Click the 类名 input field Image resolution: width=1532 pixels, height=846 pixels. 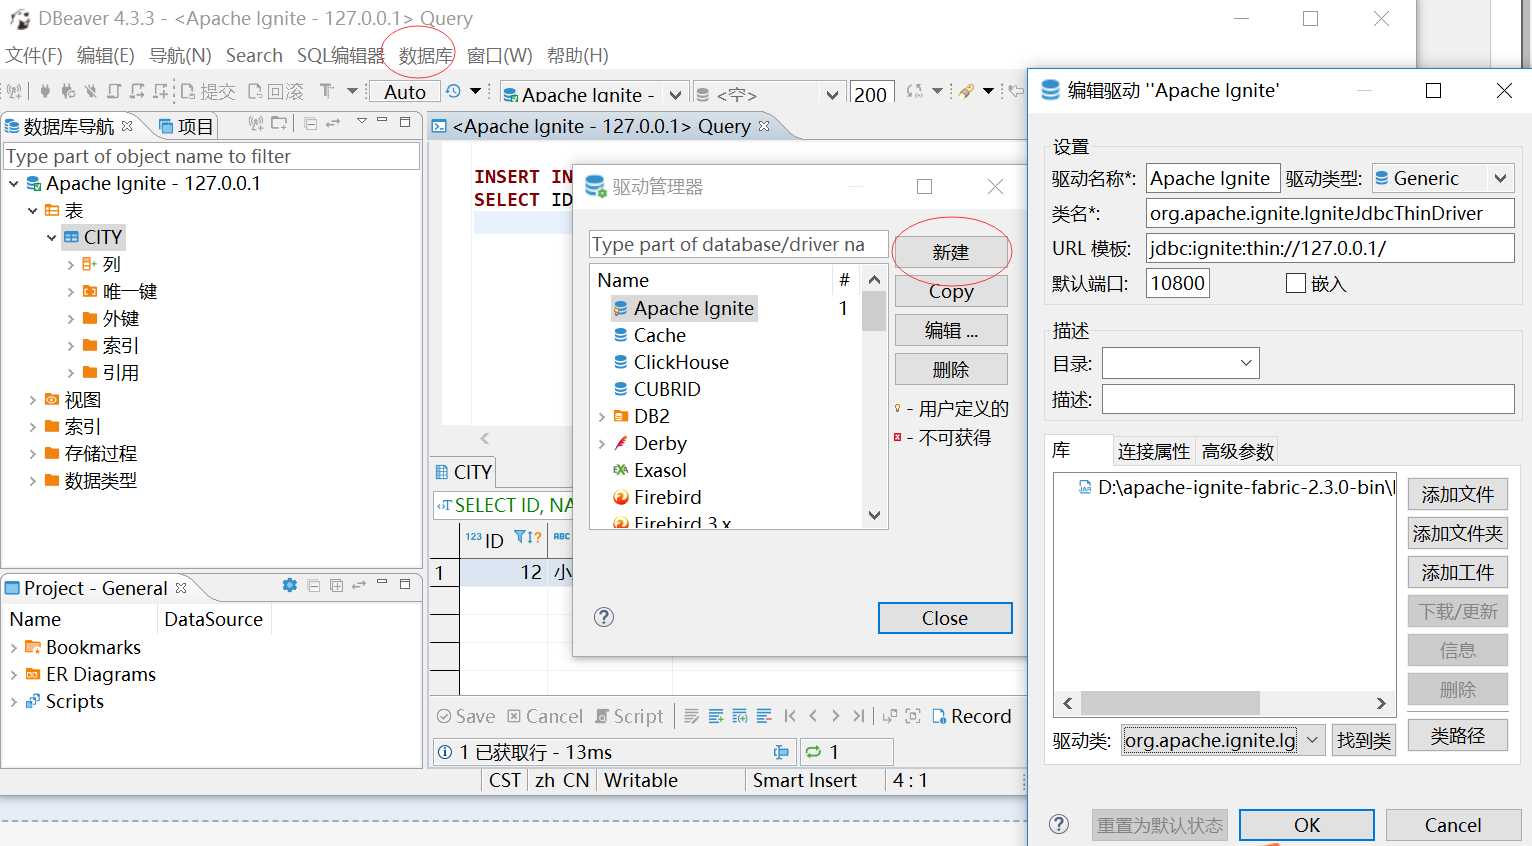point(1330,213)
